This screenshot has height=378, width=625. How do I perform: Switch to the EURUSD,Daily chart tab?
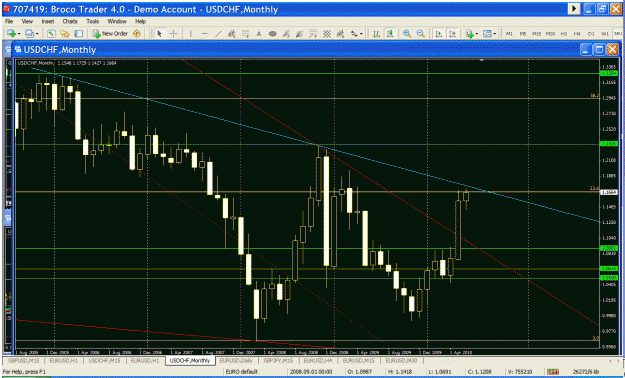pos(236,360)
